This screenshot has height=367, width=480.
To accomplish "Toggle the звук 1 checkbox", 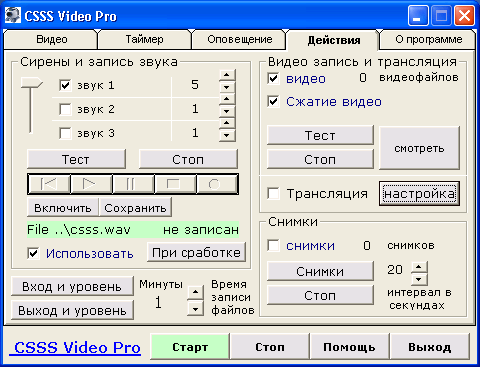I will (65, 85).
